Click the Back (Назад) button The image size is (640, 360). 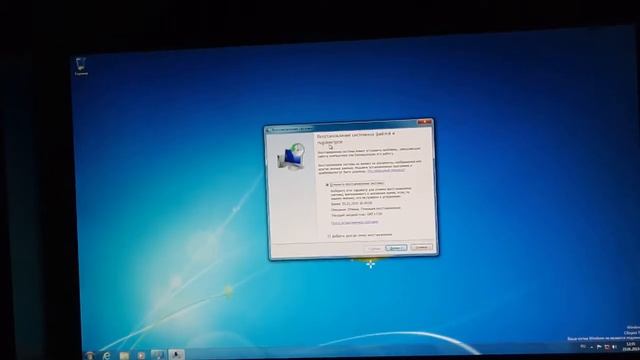click(374, 248)
